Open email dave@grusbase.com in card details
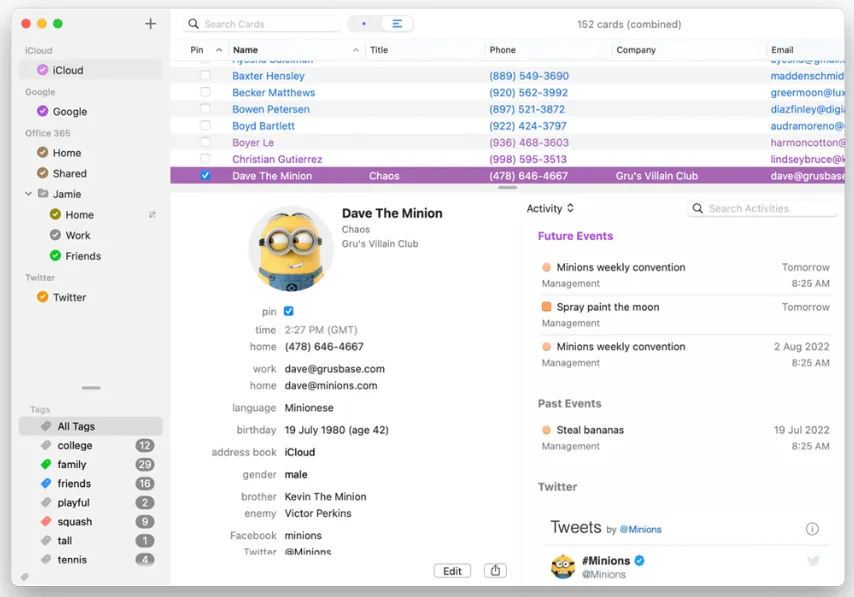 [334, 369]
